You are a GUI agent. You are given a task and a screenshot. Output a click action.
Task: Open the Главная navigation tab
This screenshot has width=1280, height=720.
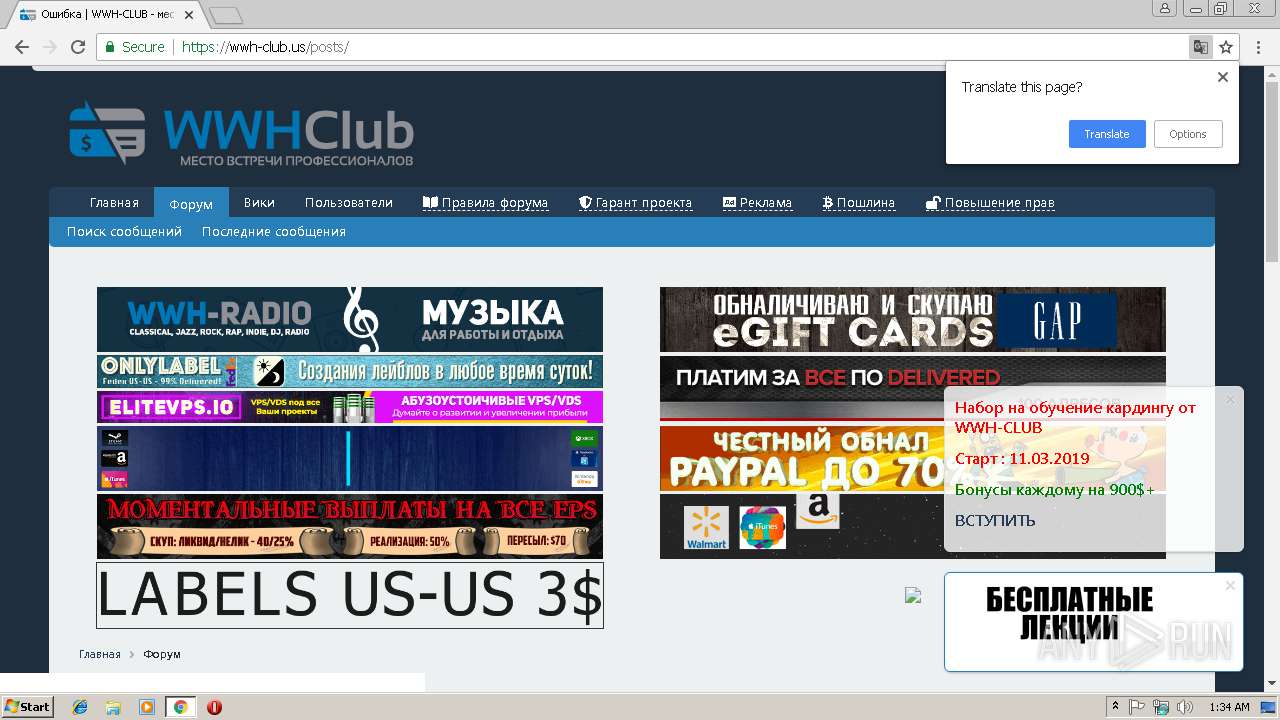(114, 202)
